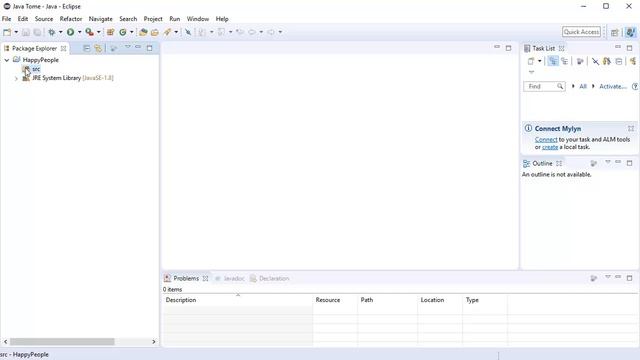640x360 pixels.
Task: Open the Refactor menu
Action: (71, 19)
